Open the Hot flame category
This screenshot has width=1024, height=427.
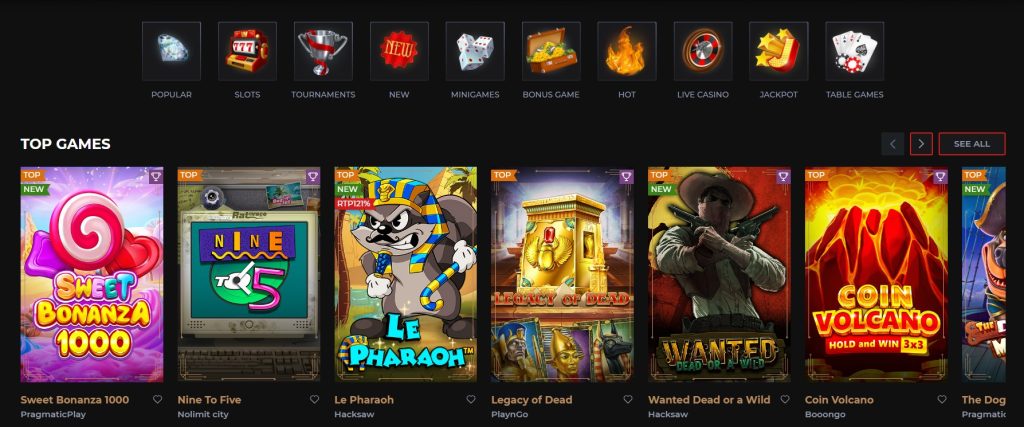click(x=627, y=52)
